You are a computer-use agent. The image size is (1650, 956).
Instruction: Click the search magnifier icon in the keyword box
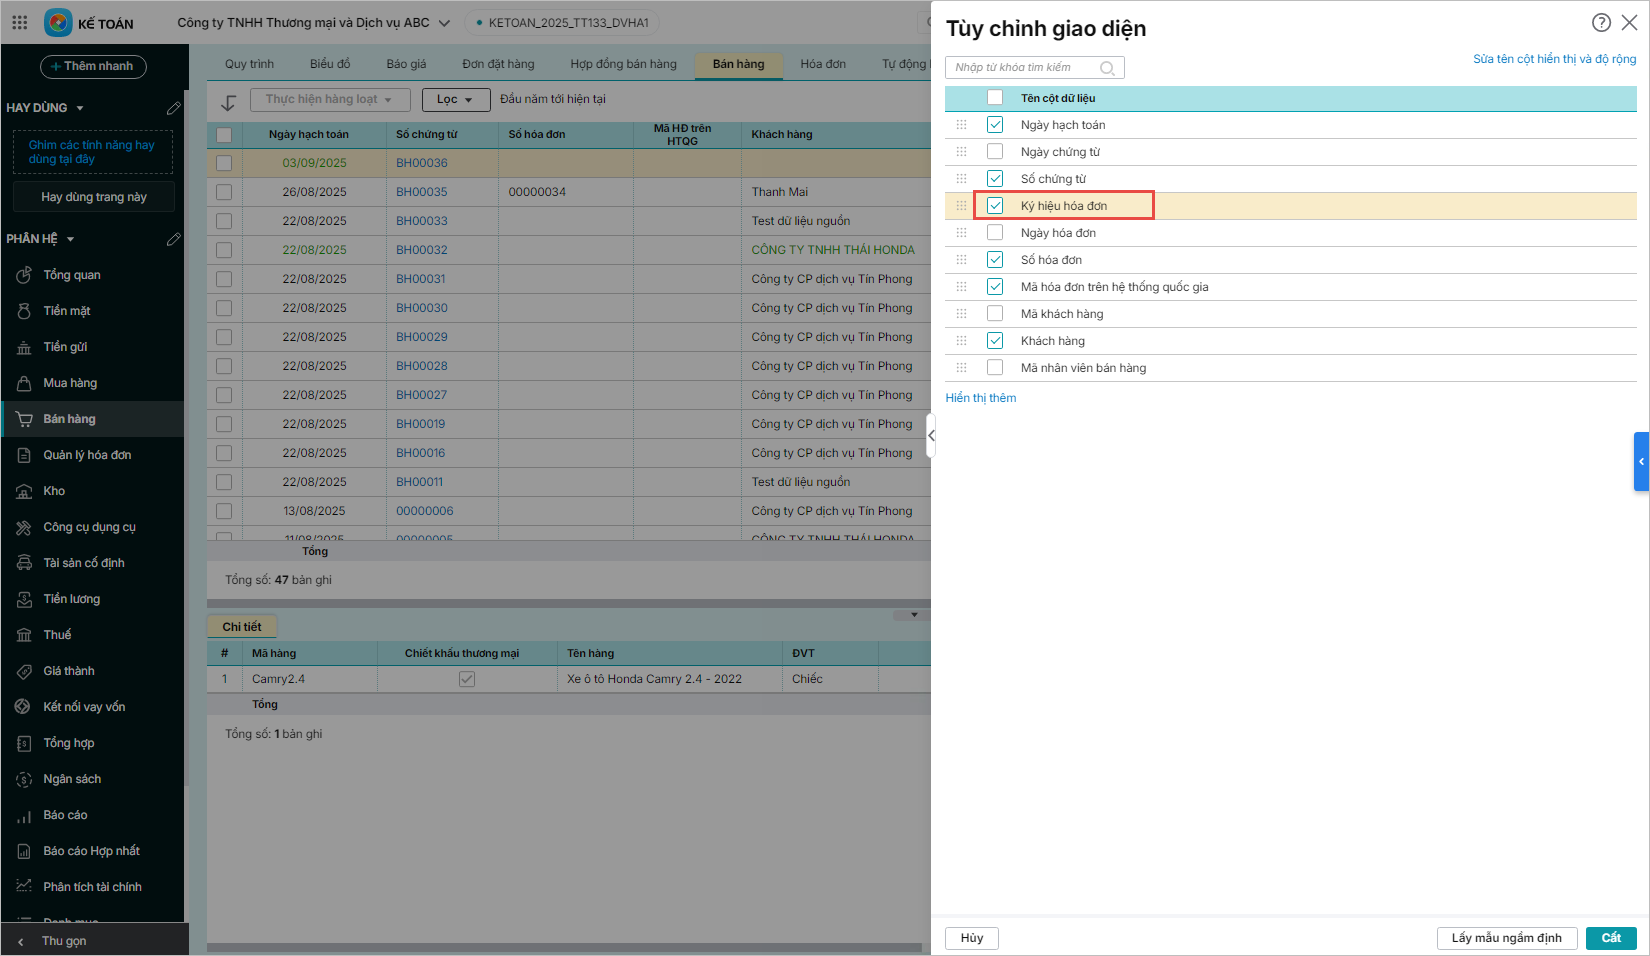click(x=1107, y=68)
